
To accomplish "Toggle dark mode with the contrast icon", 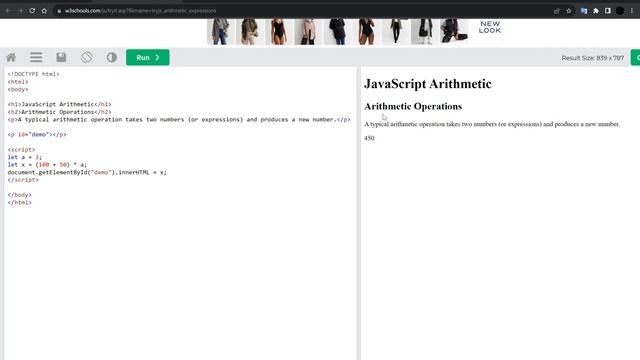I will (x=111, y=58).
